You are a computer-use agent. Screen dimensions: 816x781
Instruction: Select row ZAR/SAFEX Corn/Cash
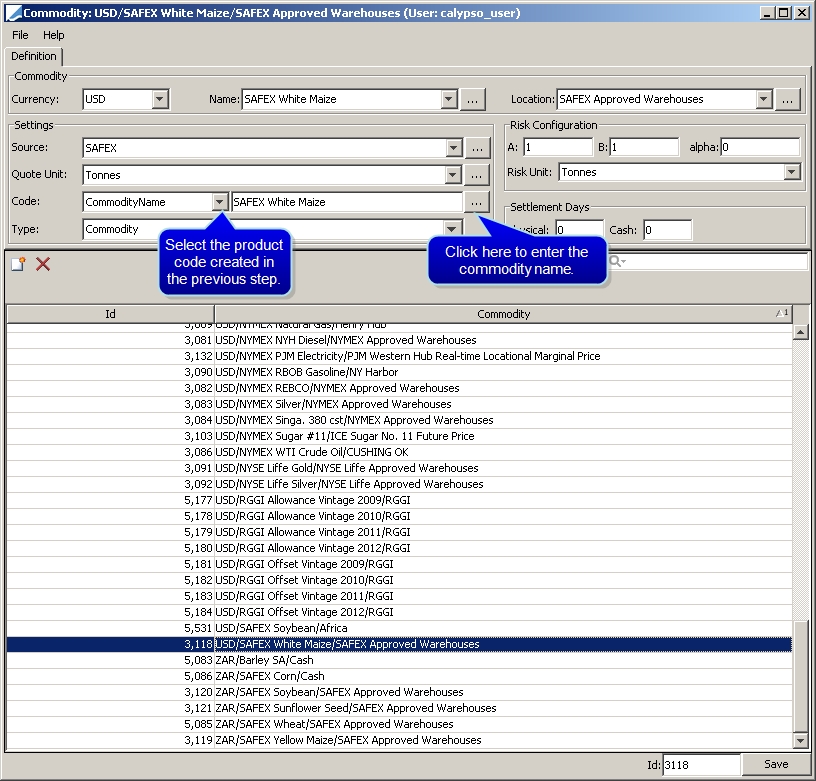tap(399, 676)
